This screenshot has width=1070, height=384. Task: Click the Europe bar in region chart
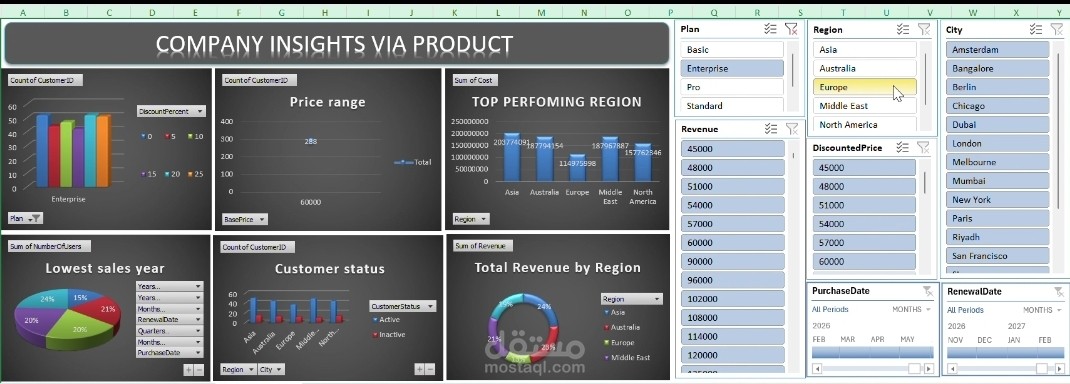(x=578, y=168)
